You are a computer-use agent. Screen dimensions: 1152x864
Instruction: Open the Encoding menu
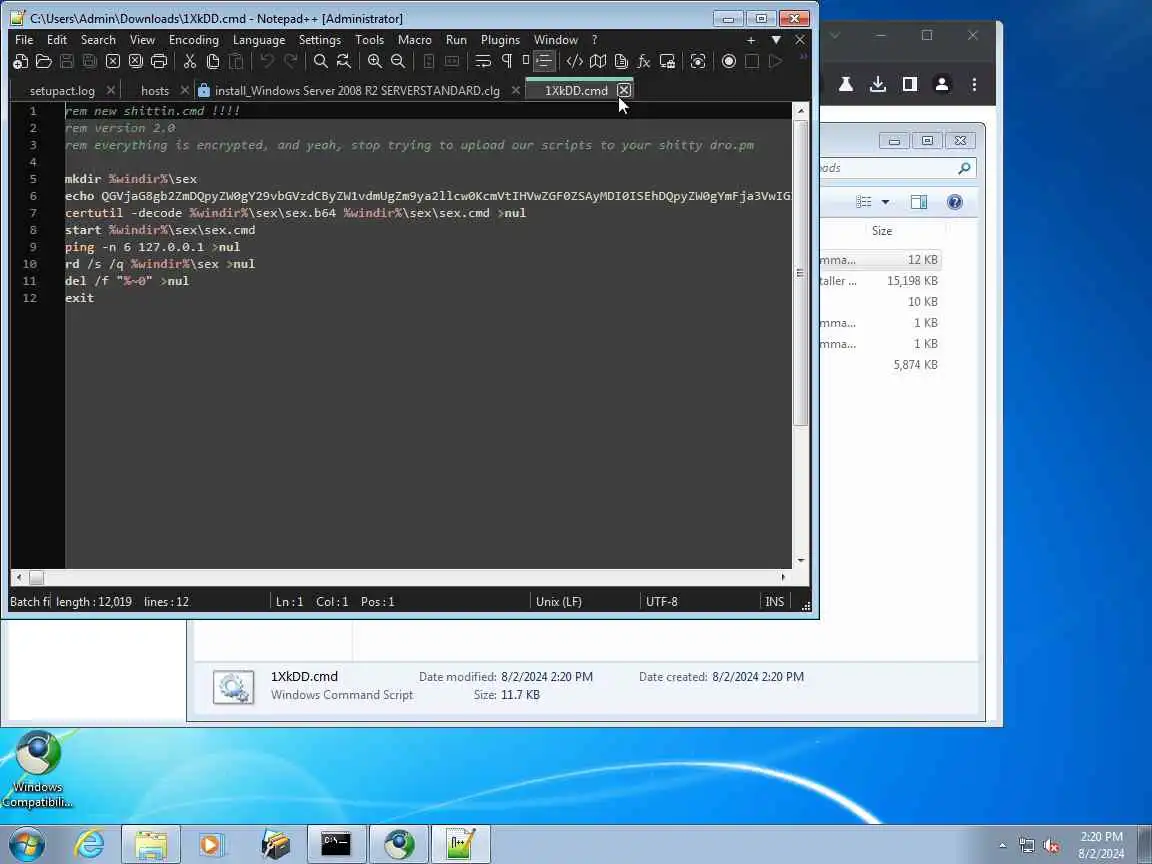pos(194,40)
